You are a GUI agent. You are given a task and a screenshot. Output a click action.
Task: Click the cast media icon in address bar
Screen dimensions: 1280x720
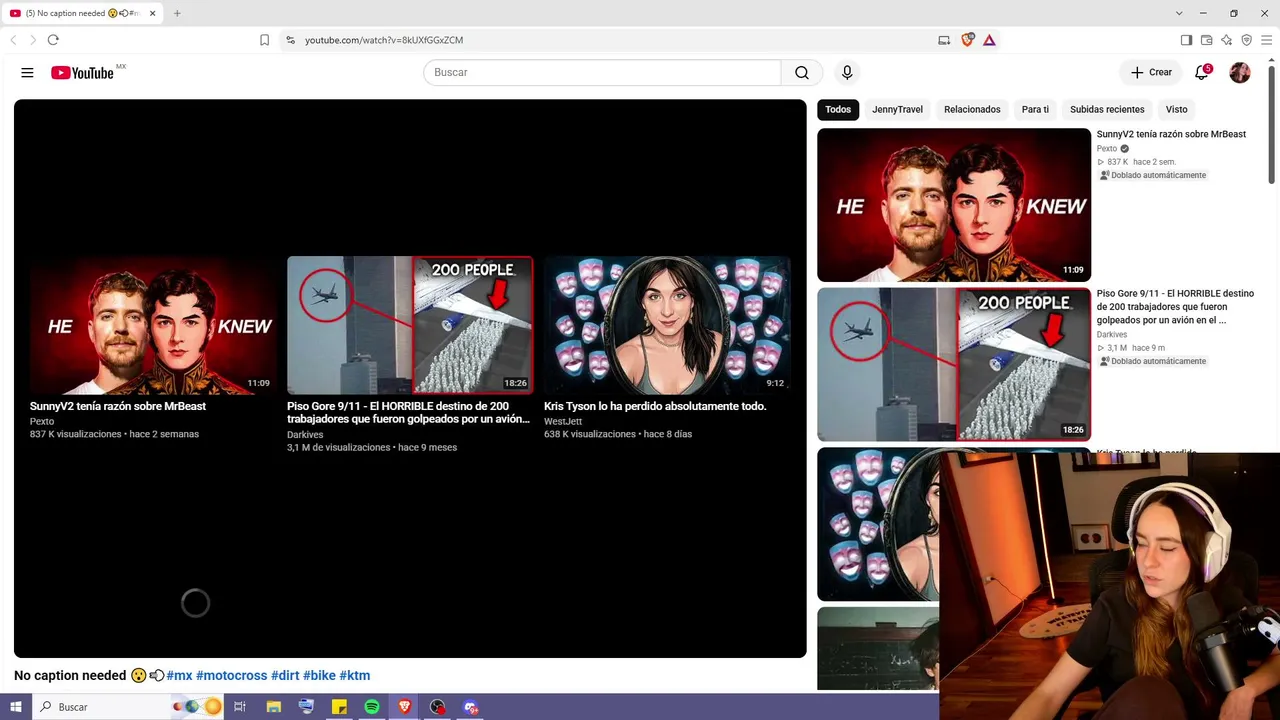point(944,40)
